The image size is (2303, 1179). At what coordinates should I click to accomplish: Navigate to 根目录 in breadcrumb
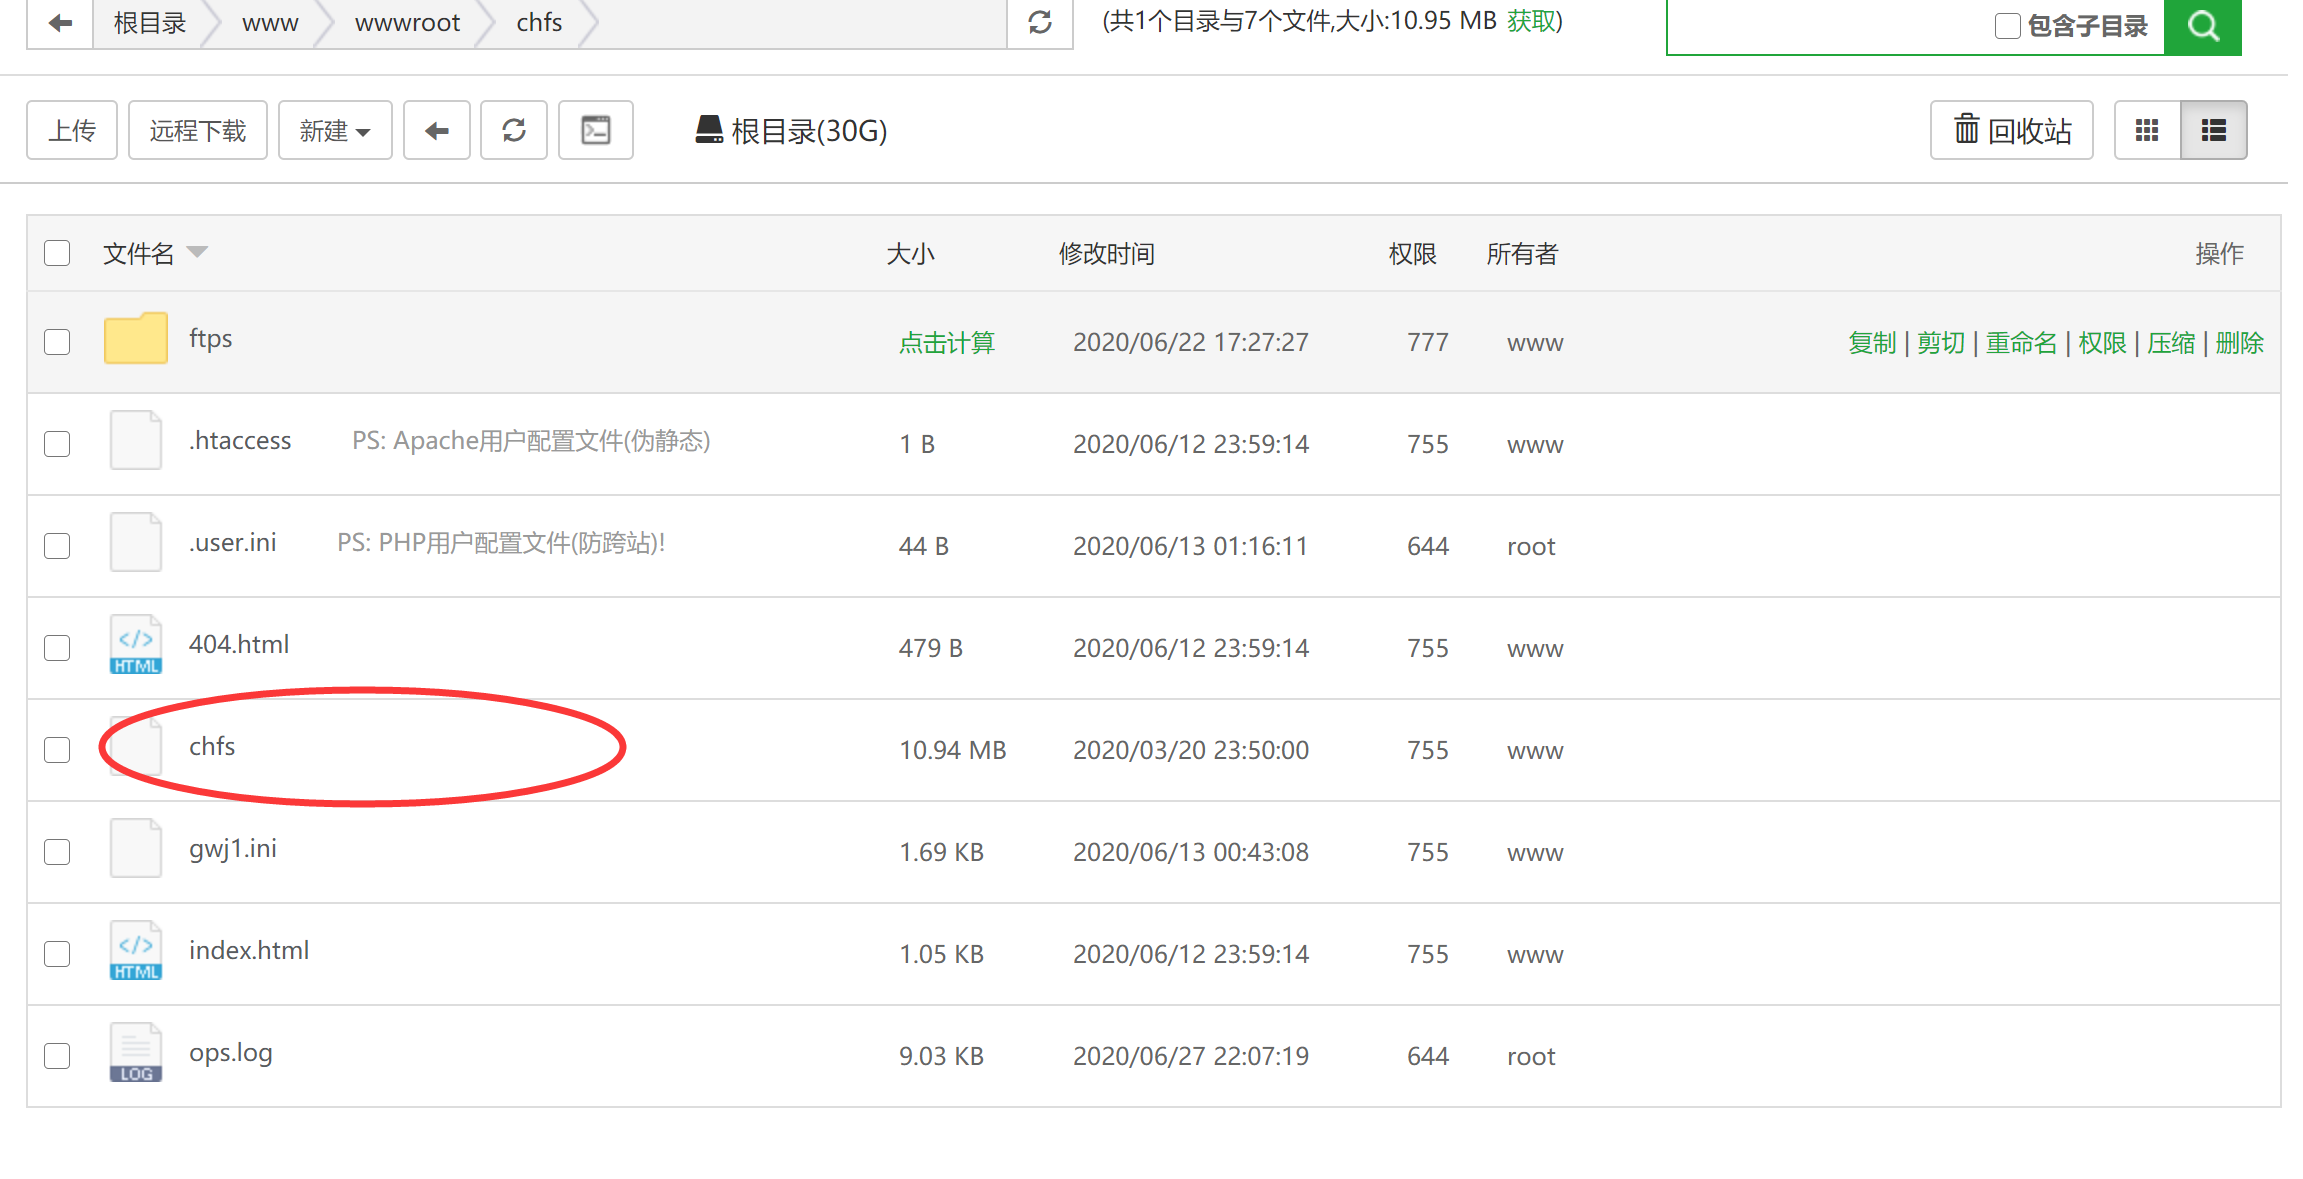pyautogui.click(x=150, y=22)
